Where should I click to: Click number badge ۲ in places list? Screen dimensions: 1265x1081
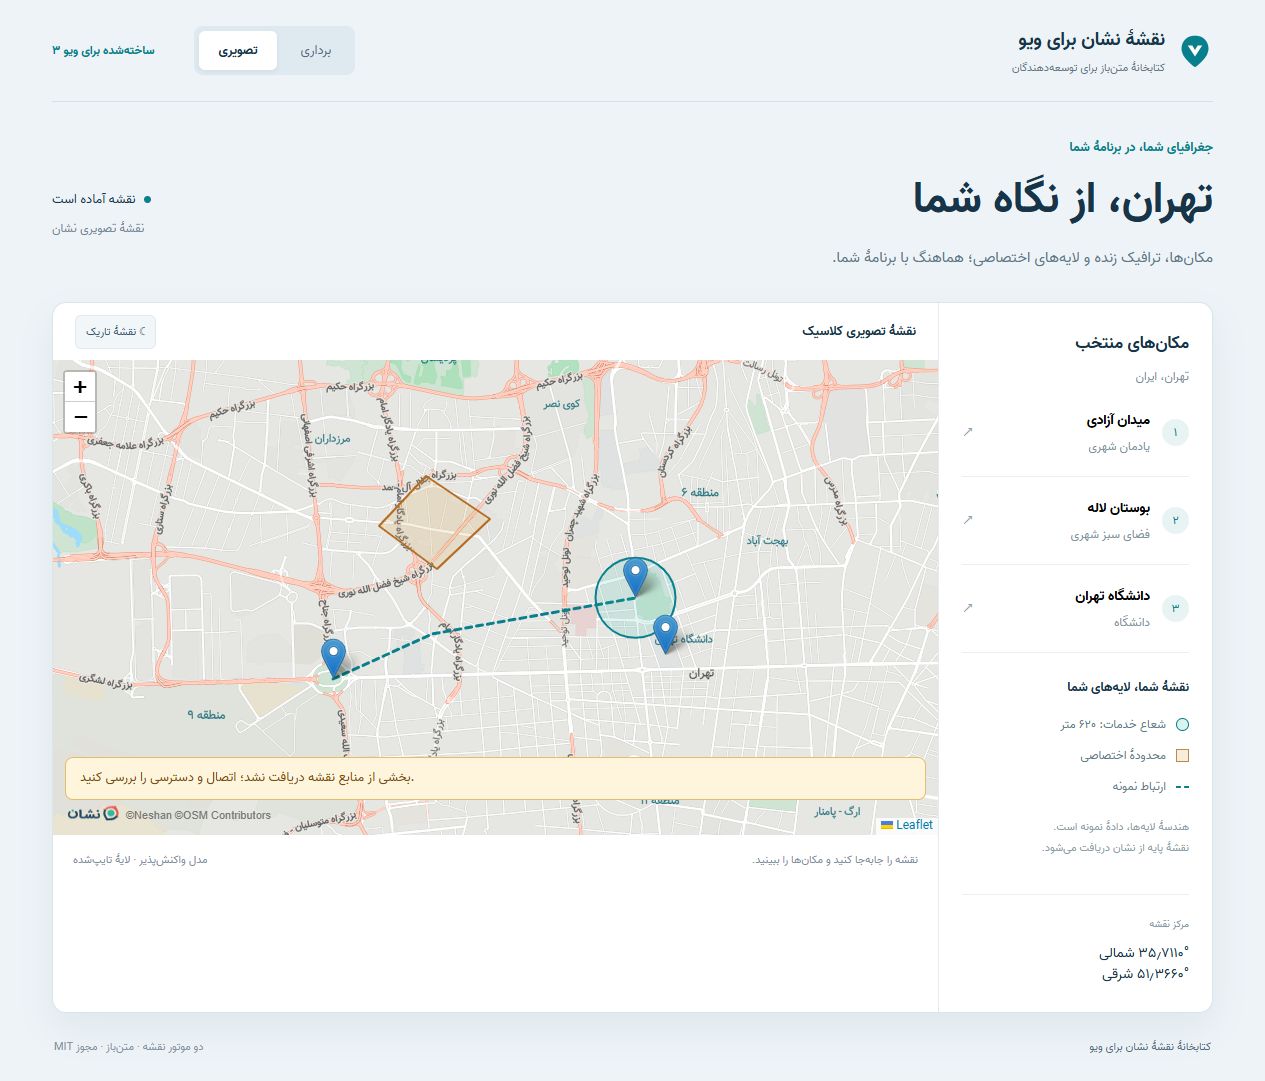pos(1176,521)
